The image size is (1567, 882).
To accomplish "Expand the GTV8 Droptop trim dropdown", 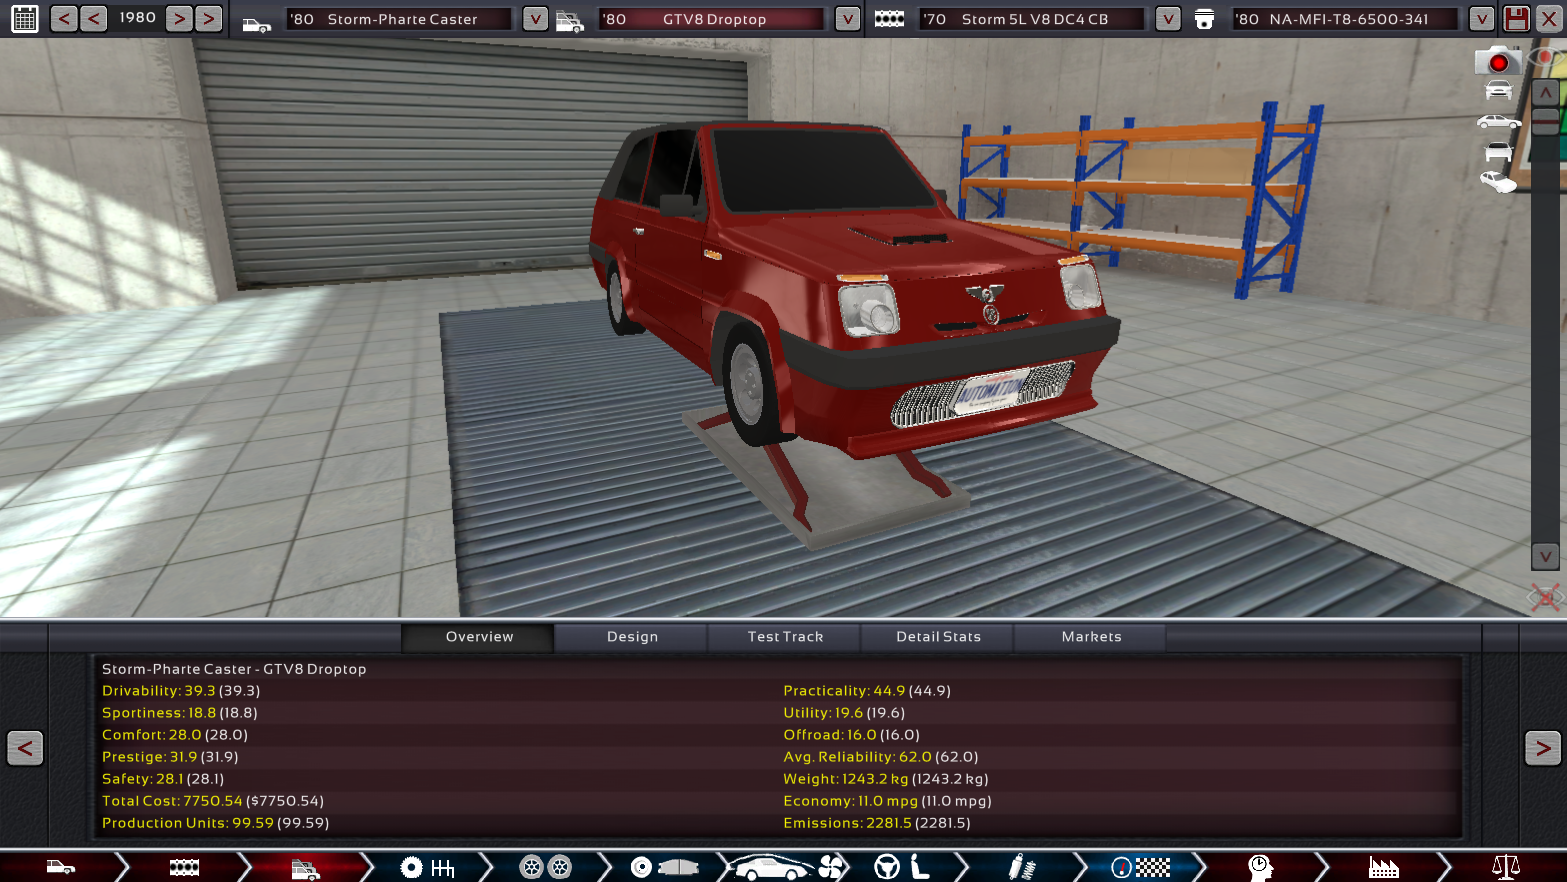I will [847, 19].
